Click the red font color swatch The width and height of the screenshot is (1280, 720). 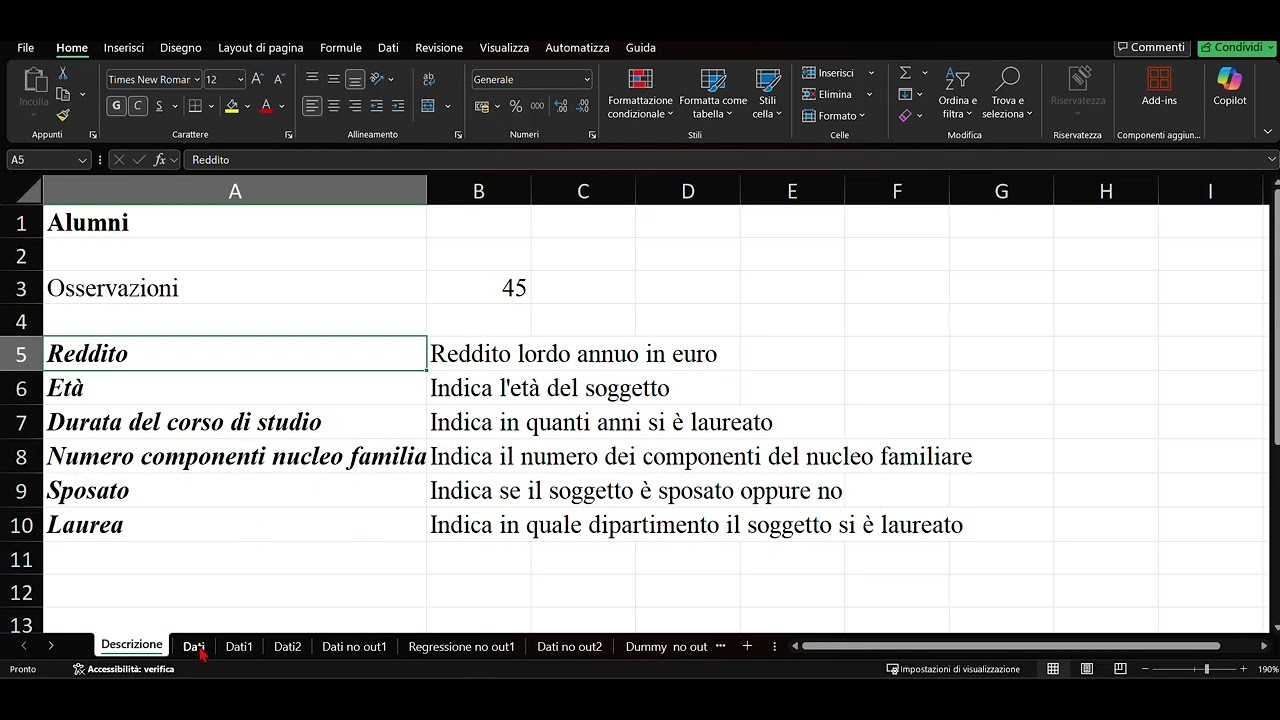[x=266, y=106]
